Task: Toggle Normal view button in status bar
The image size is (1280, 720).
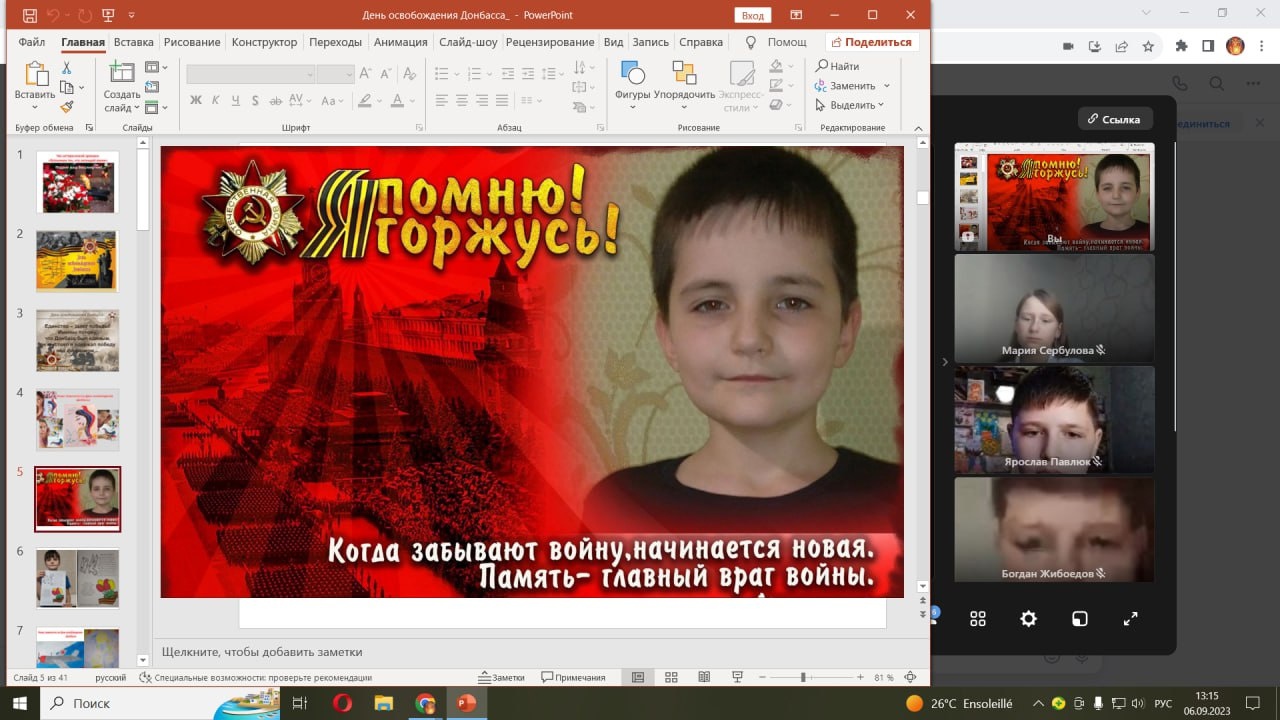Action: click(638, 677)
